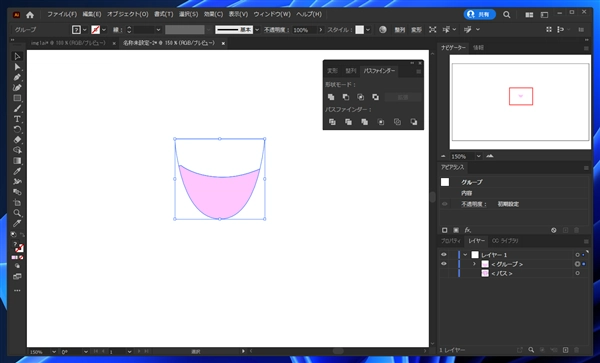600x363 pixels.
Task: Click the Navigator zoom-in mountain icon
Action: point(490,156)
